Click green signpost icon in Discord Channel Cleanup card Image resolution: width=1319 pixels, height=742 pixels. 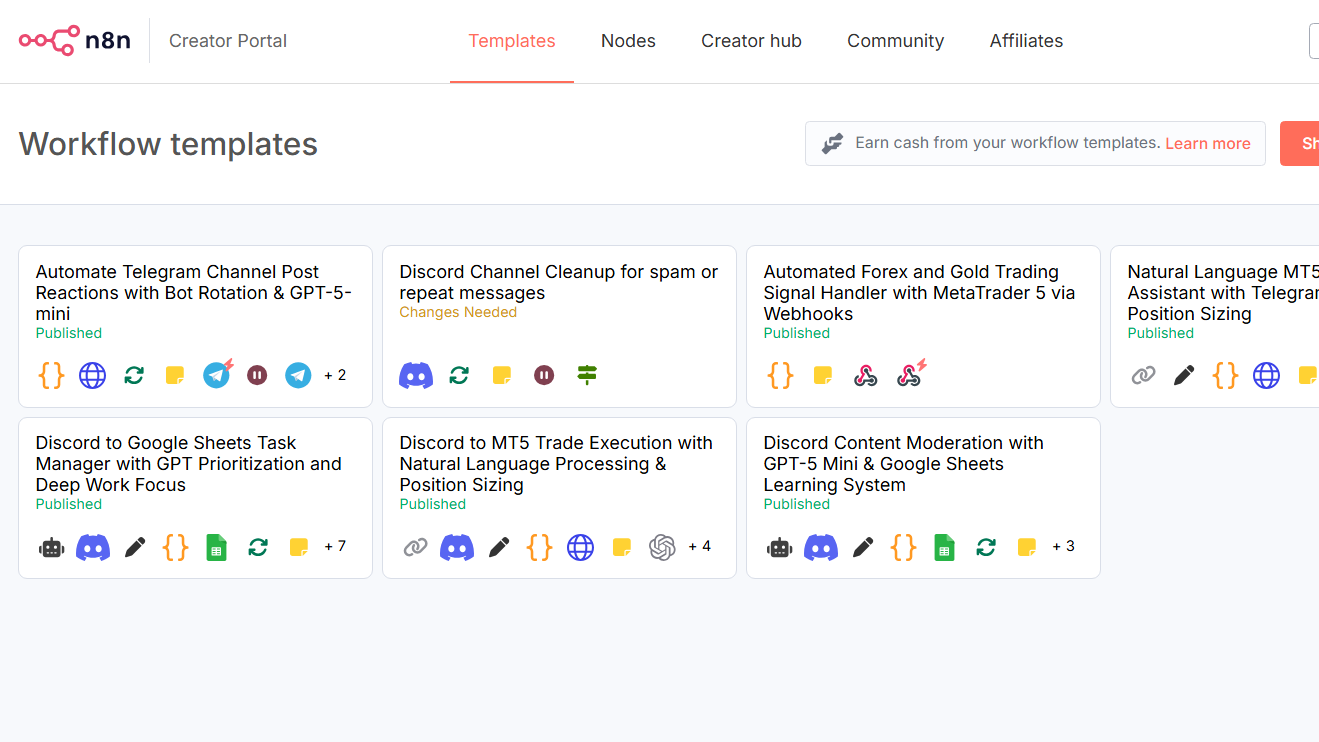[587, 376]
